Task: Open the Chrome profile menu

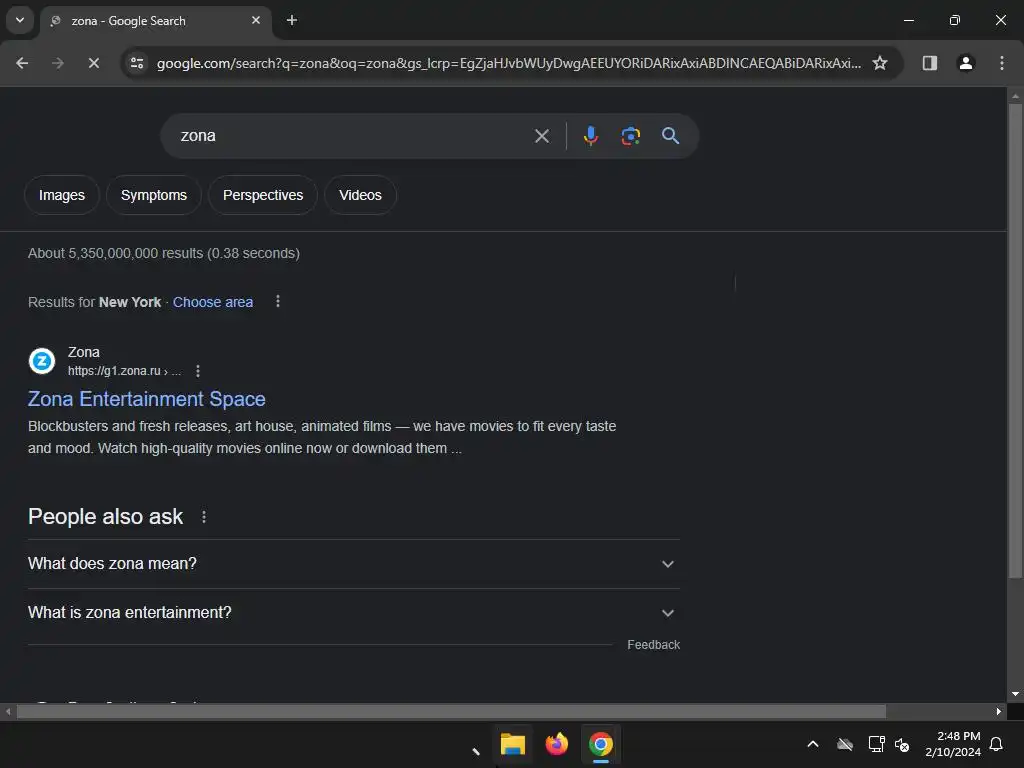Action: click(x=965, y=63)
